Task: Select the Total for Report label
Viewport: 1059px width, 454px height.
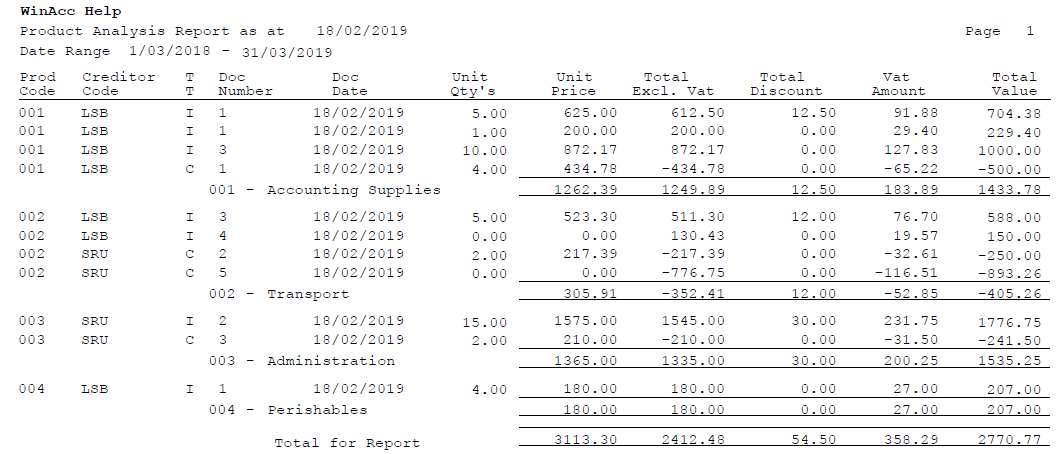Action: click(347, 443)
